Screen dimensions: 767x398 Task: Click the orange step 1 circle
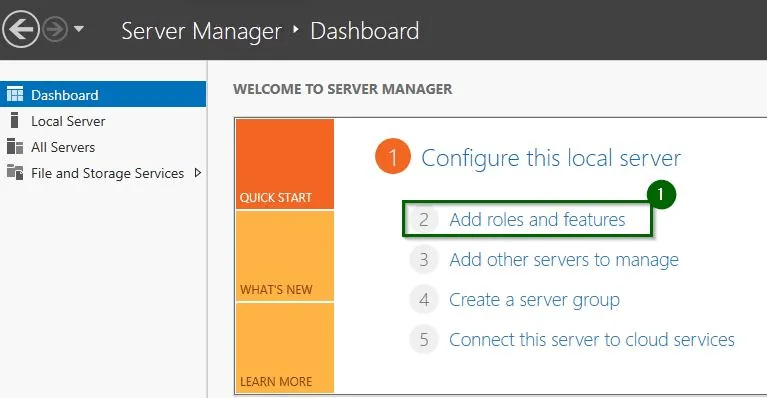click(x=393, y=157)
